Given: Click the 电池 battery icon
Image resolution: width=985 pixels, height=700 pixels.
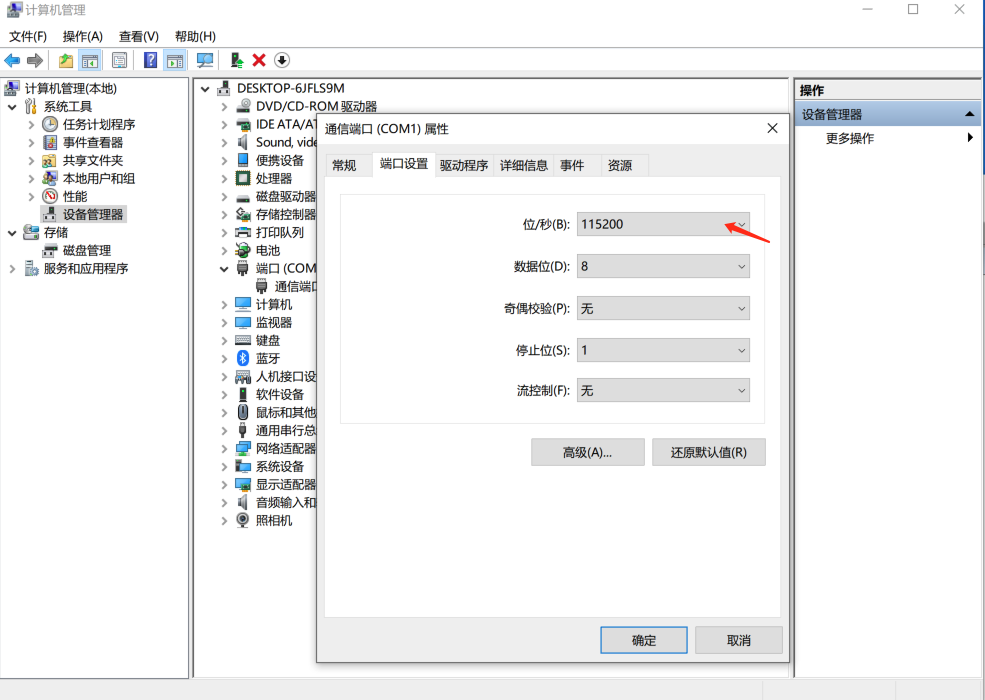Looking at the screenshot, I should tap(243, 250).
